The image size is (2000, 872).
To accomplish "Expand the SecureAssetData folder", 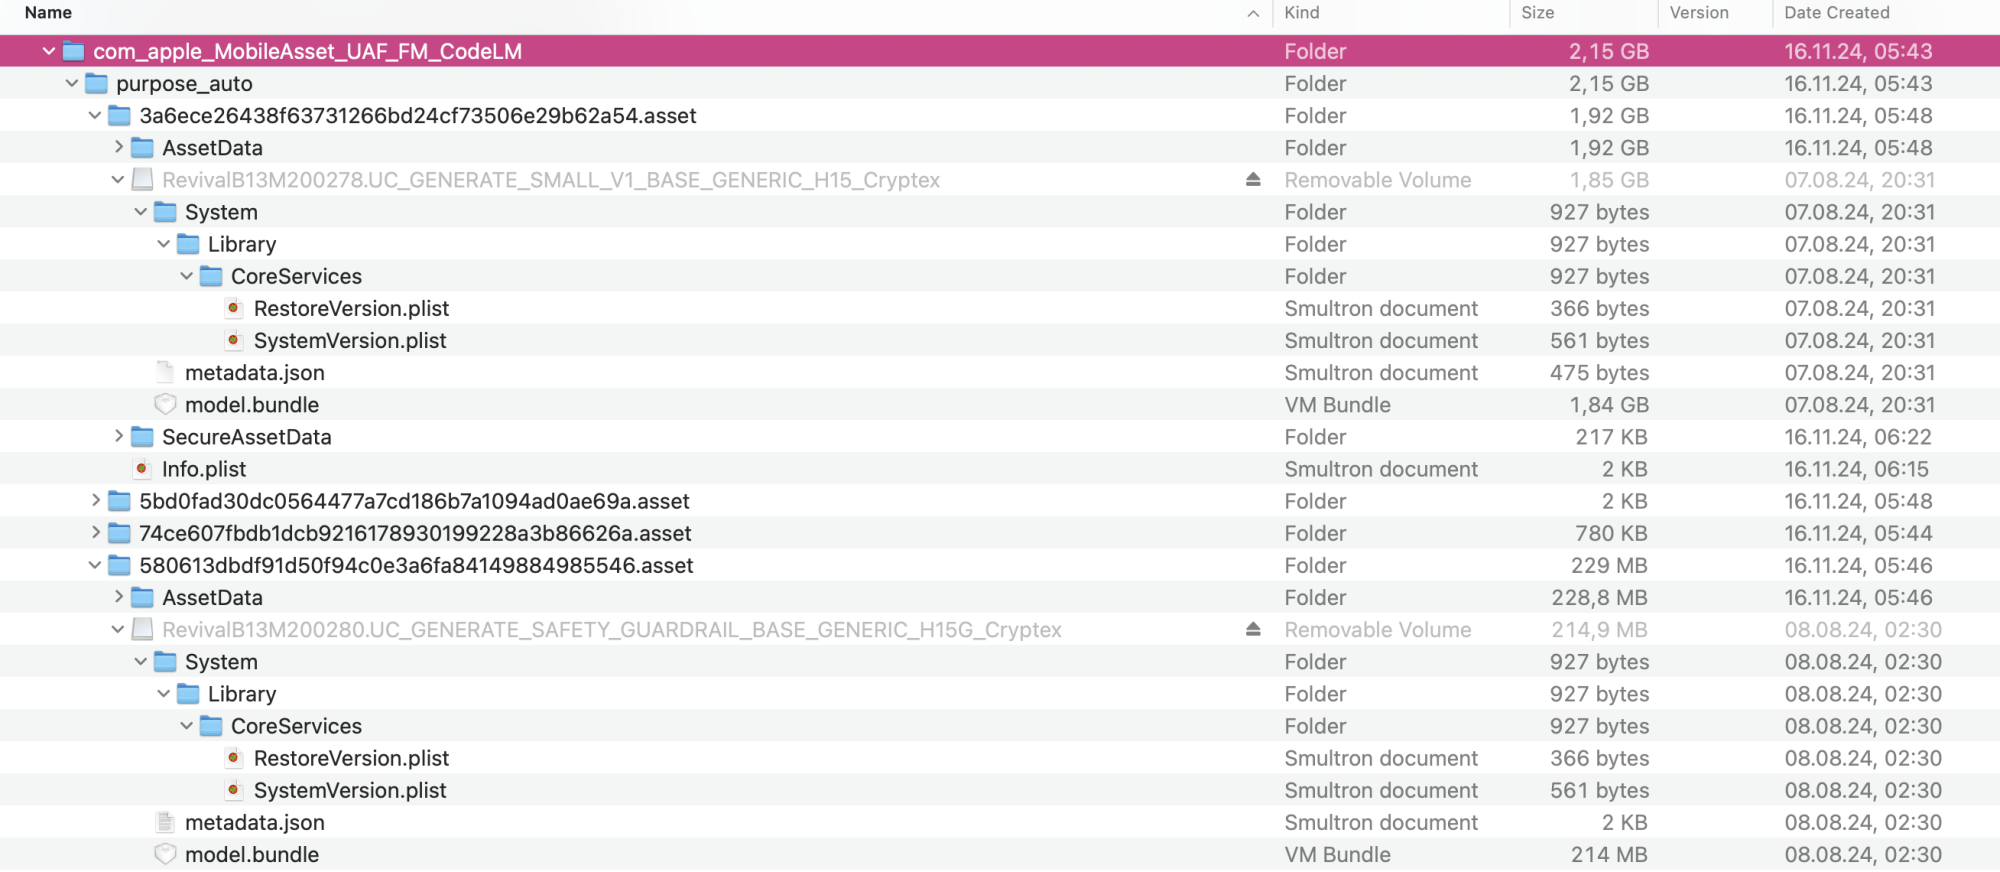I will tap(118, 436).
